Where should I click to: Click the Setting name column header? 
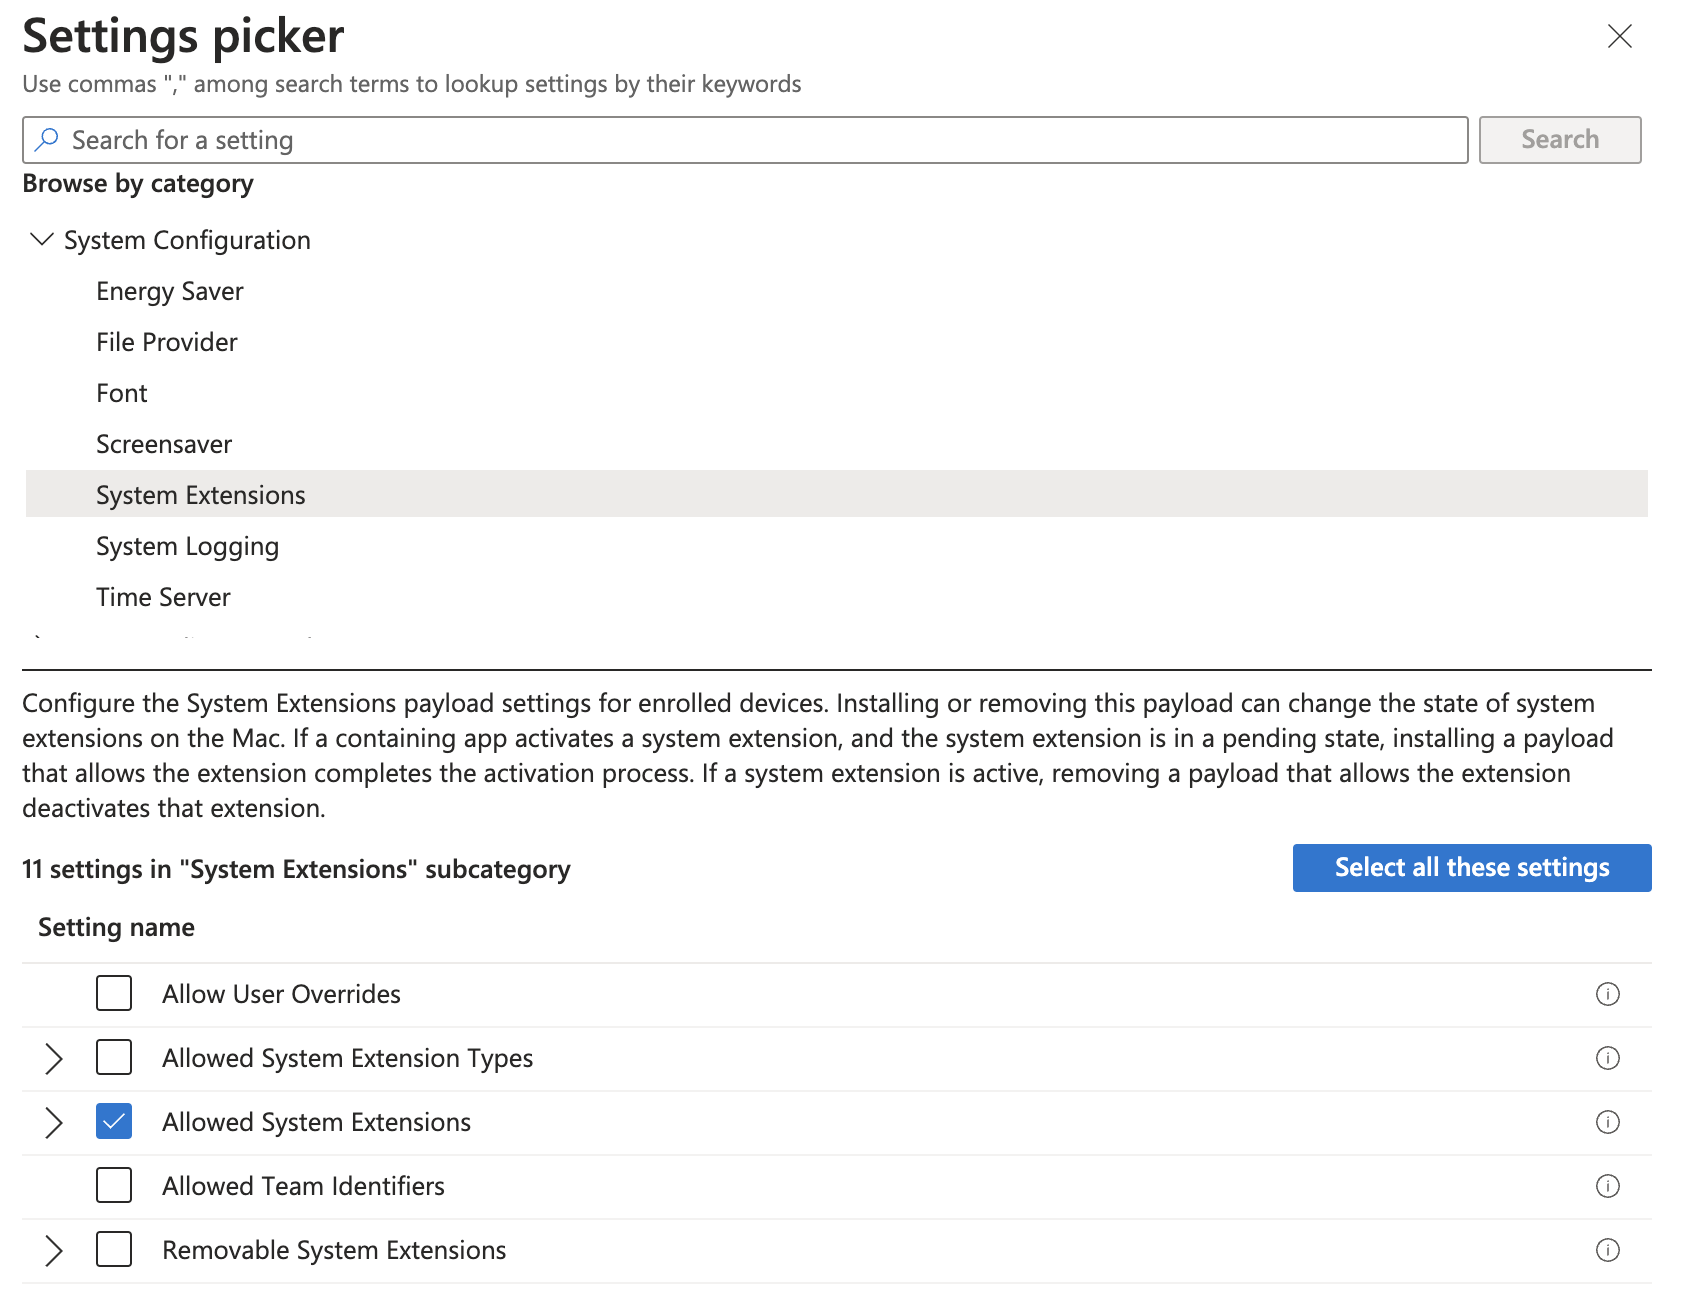click(116, 928)
